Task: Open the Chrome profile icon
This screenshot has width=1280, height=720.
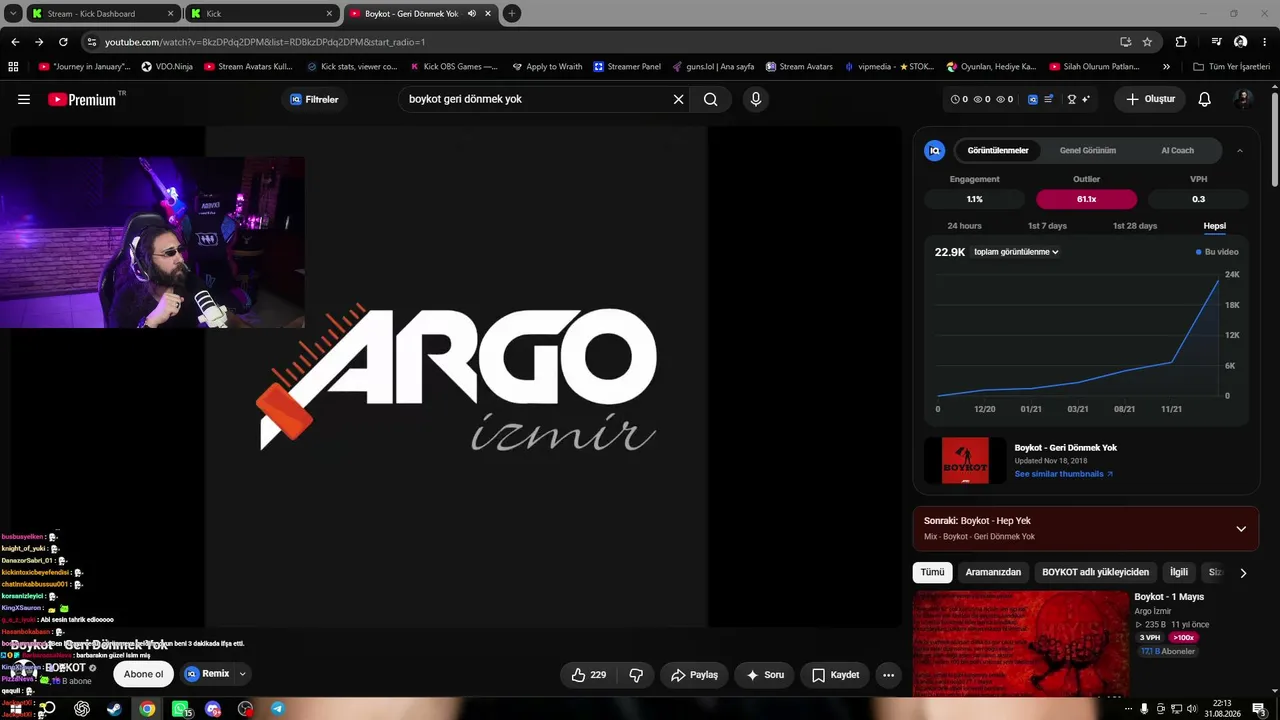Action: pyautogui.click(x=1241, y=42)
